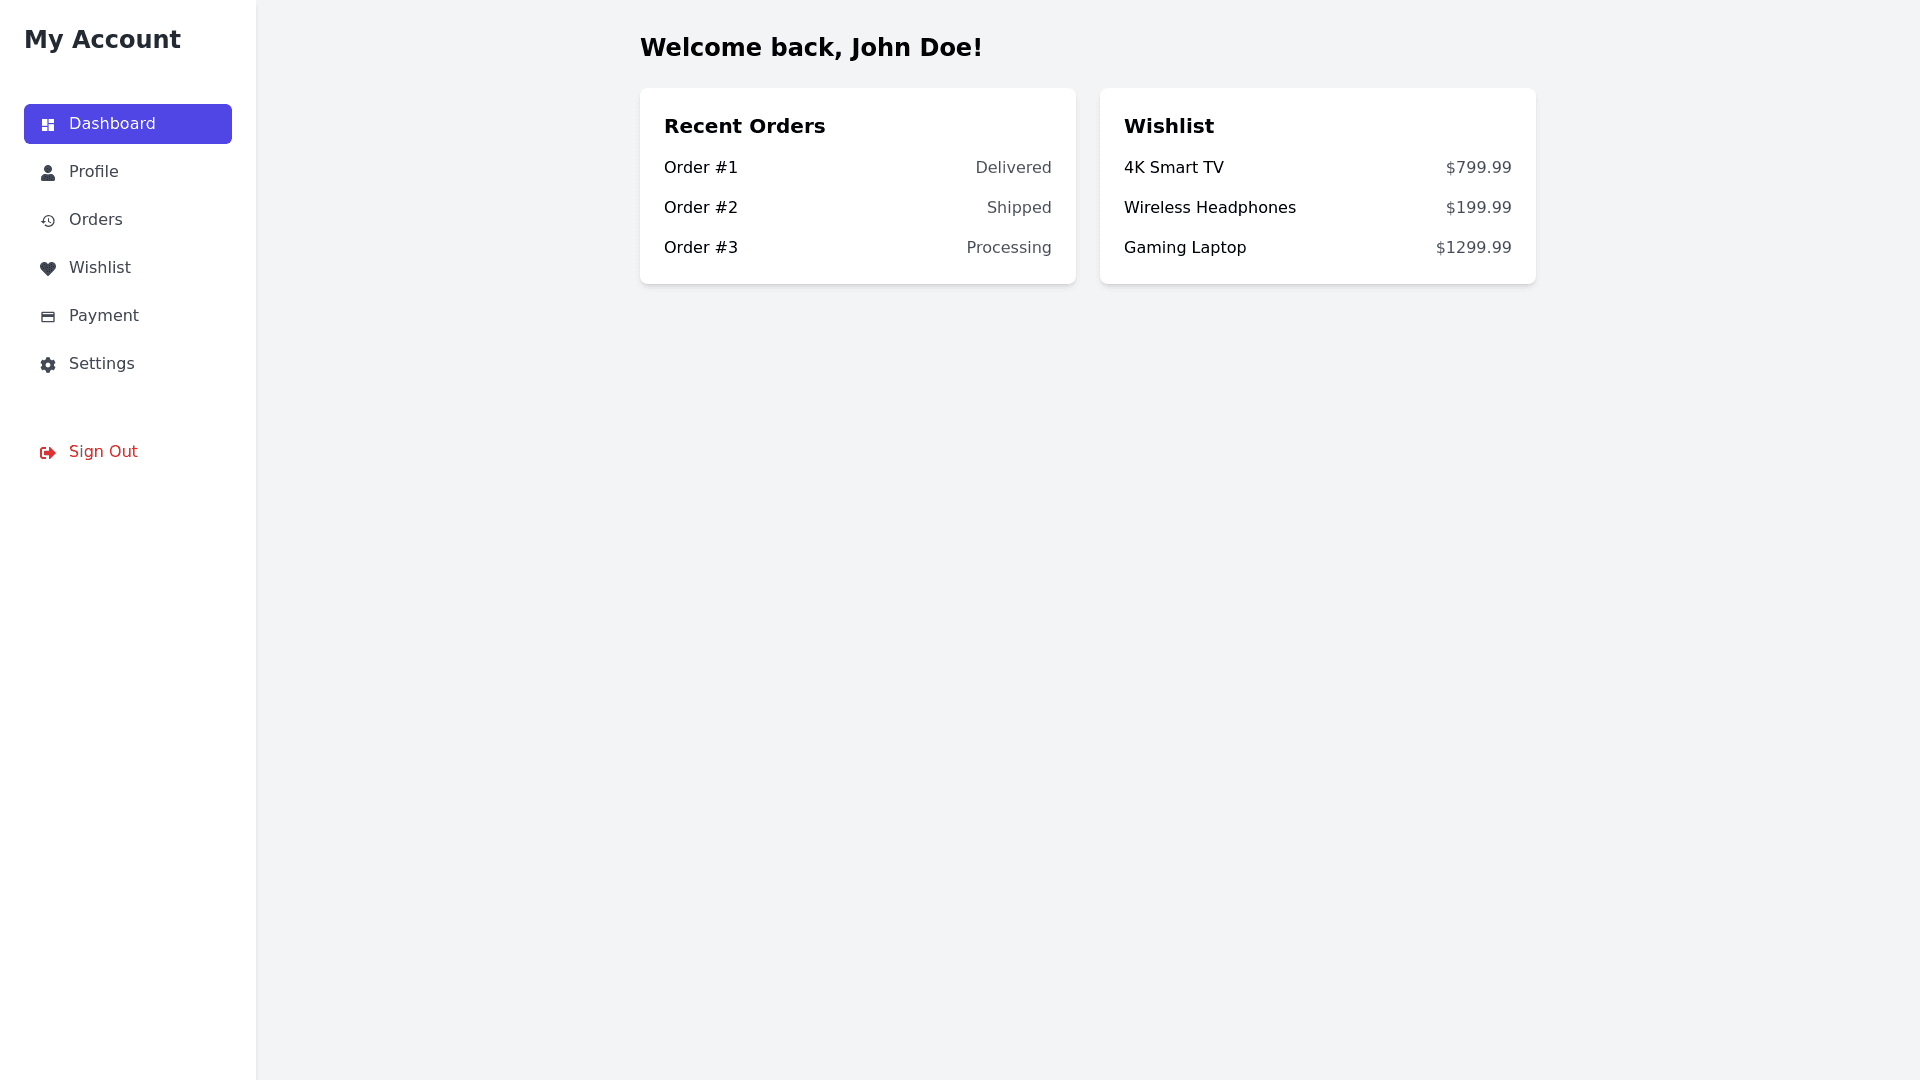Select the Dashboard navigation button

[128, 124]
